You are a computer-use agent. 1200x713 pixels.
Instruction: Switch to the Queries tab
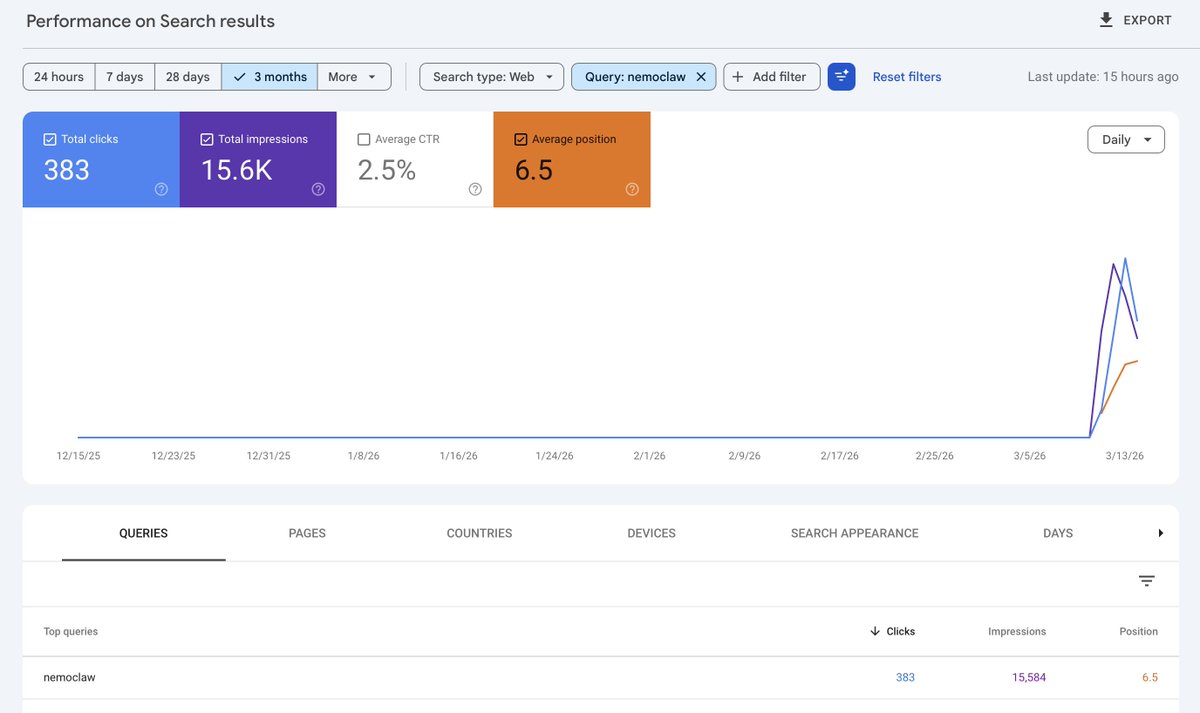pos(144,533)
